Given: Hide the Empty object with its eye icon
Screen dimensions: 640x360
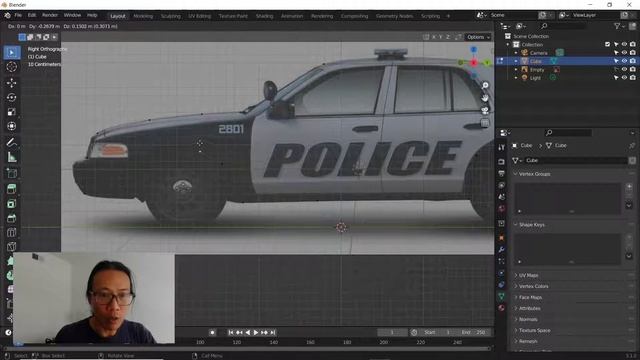Looking at the screenshot, I should coord(624,69).
